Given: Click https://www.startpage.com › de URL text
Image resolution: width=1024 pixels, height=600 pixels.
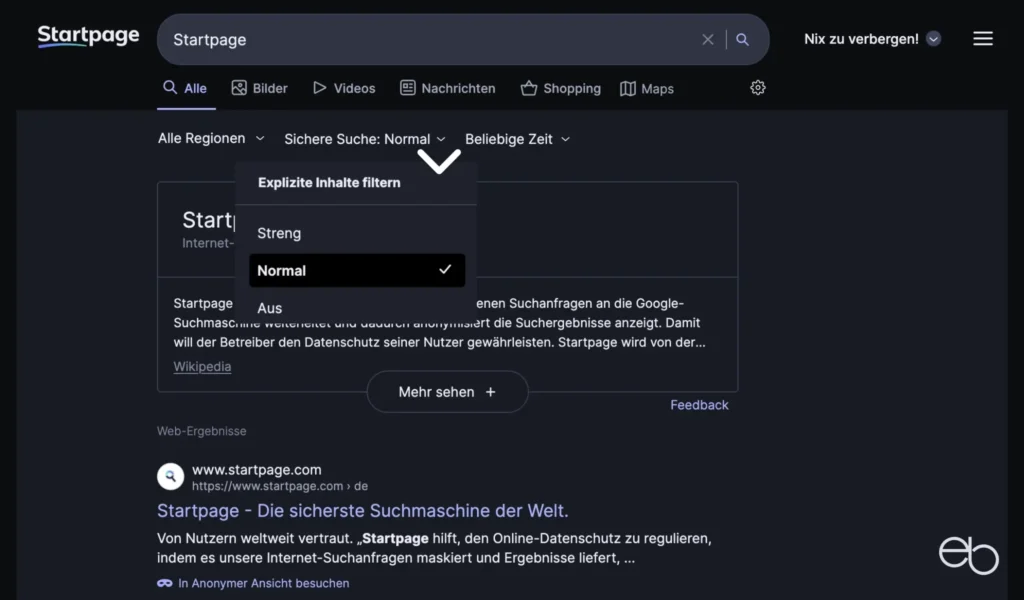Looking at the screenshot, I should point(280,486).
